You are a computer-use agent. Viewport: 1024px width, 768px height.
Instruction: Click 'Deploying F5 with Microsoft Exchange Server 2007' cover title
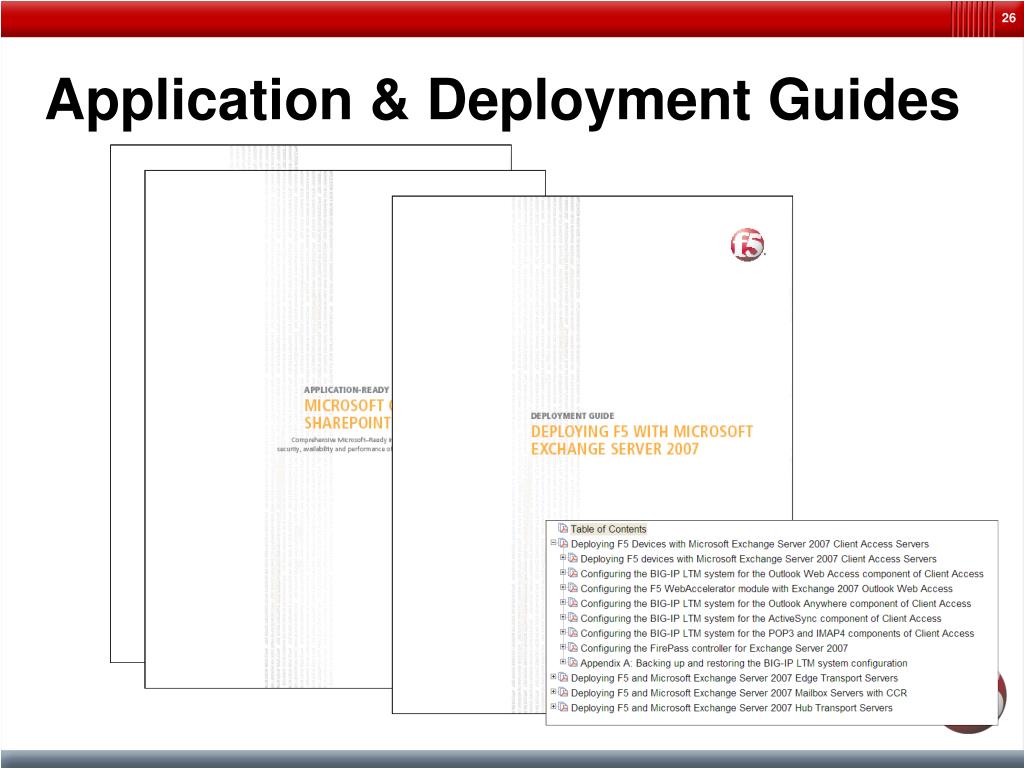[641, 440]
